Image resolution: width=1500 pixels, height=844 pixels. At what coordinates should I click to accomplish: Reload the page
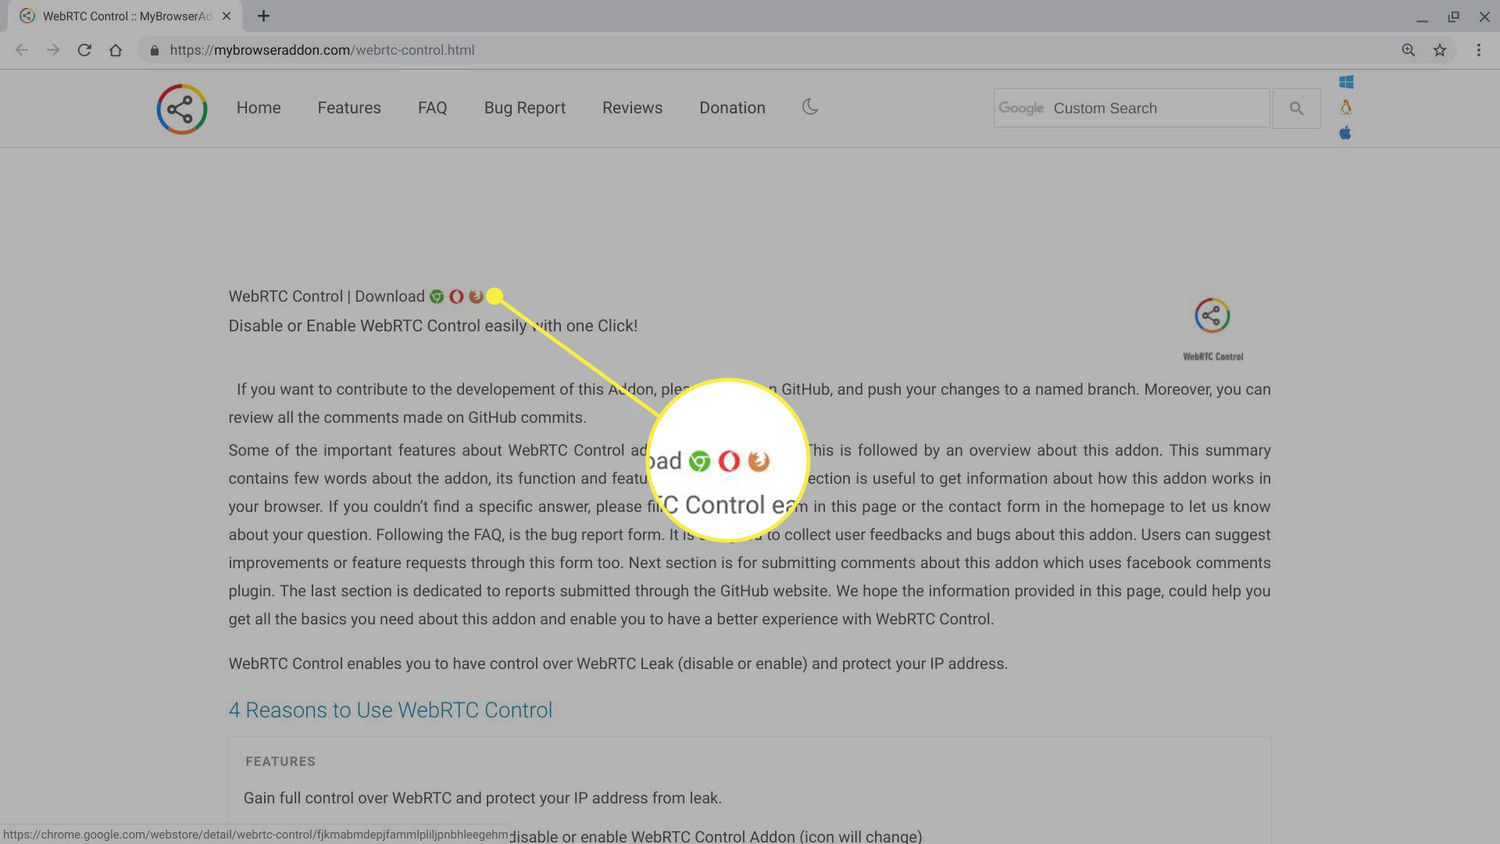click(x=85, y=50)
